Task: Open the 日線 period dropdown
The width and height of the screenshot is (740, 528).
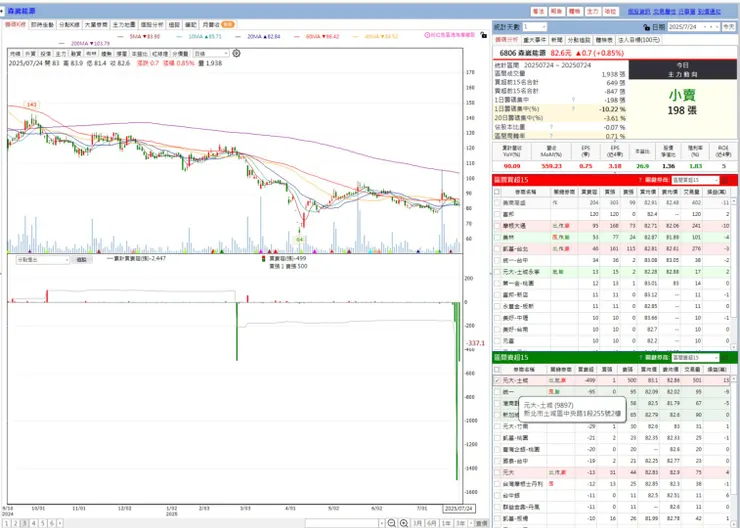Action: coord(211,54)
